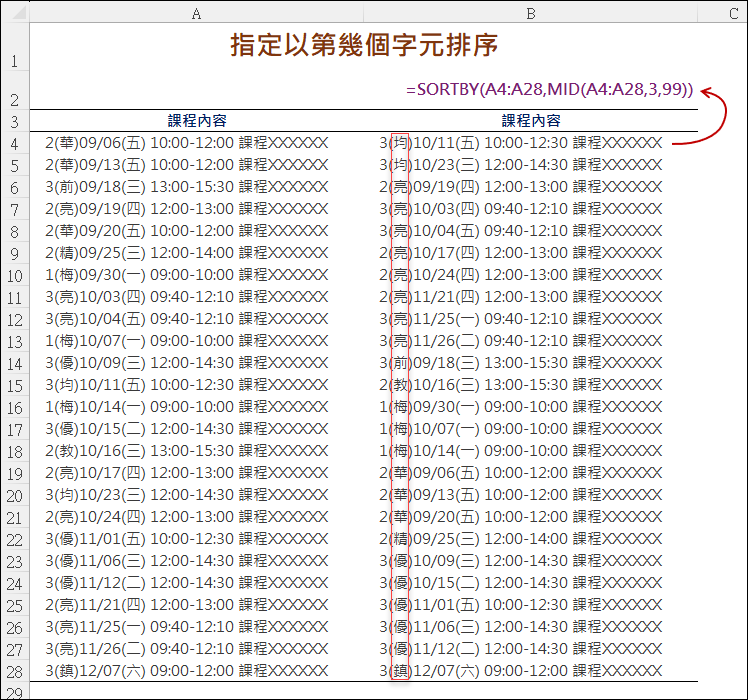
Task: Select row 3 header
Action: [15, 121]
